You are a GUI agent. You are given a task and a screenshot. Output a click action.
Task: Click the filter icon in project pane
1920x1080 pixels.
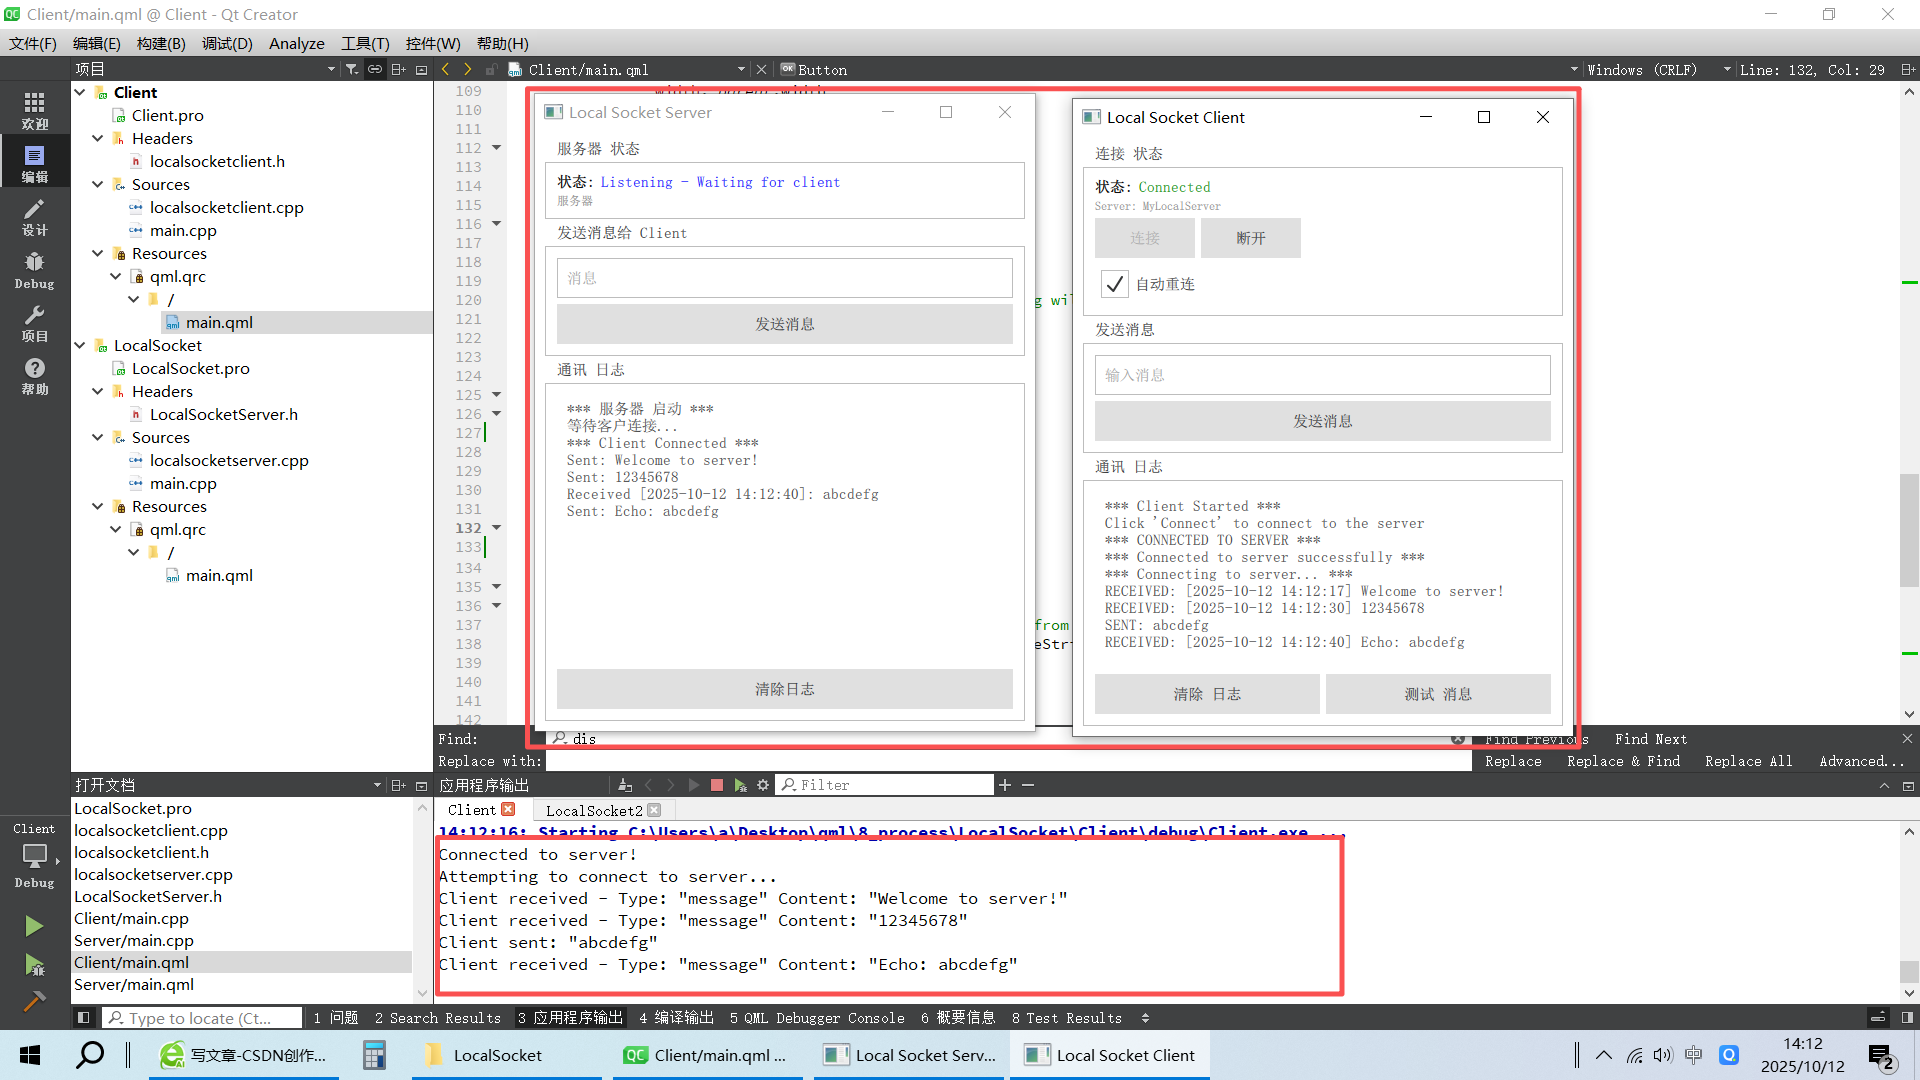[x=352, y=69]
